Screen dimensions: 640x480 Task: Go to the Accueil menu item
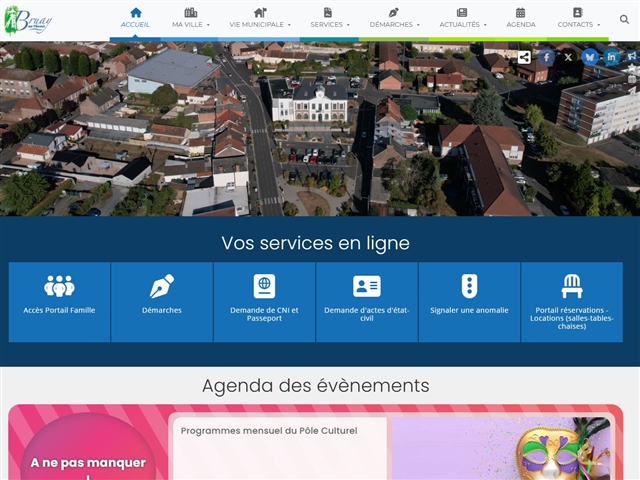[135, 24]
